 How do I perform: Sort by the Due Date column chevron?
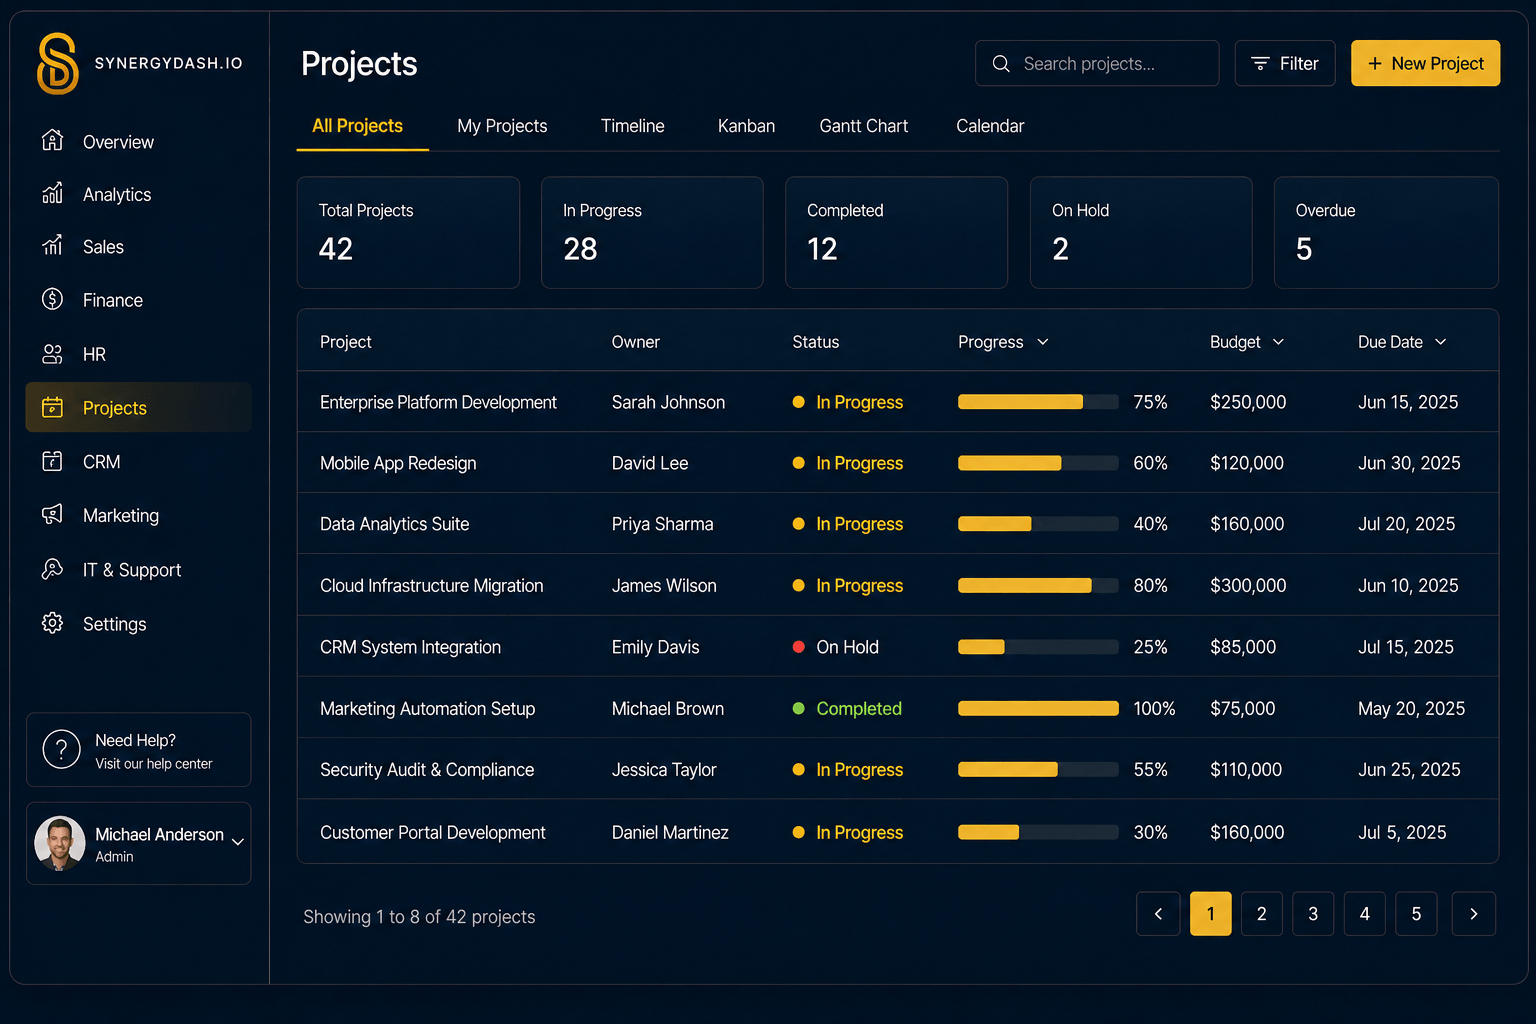coord(1441,342)
